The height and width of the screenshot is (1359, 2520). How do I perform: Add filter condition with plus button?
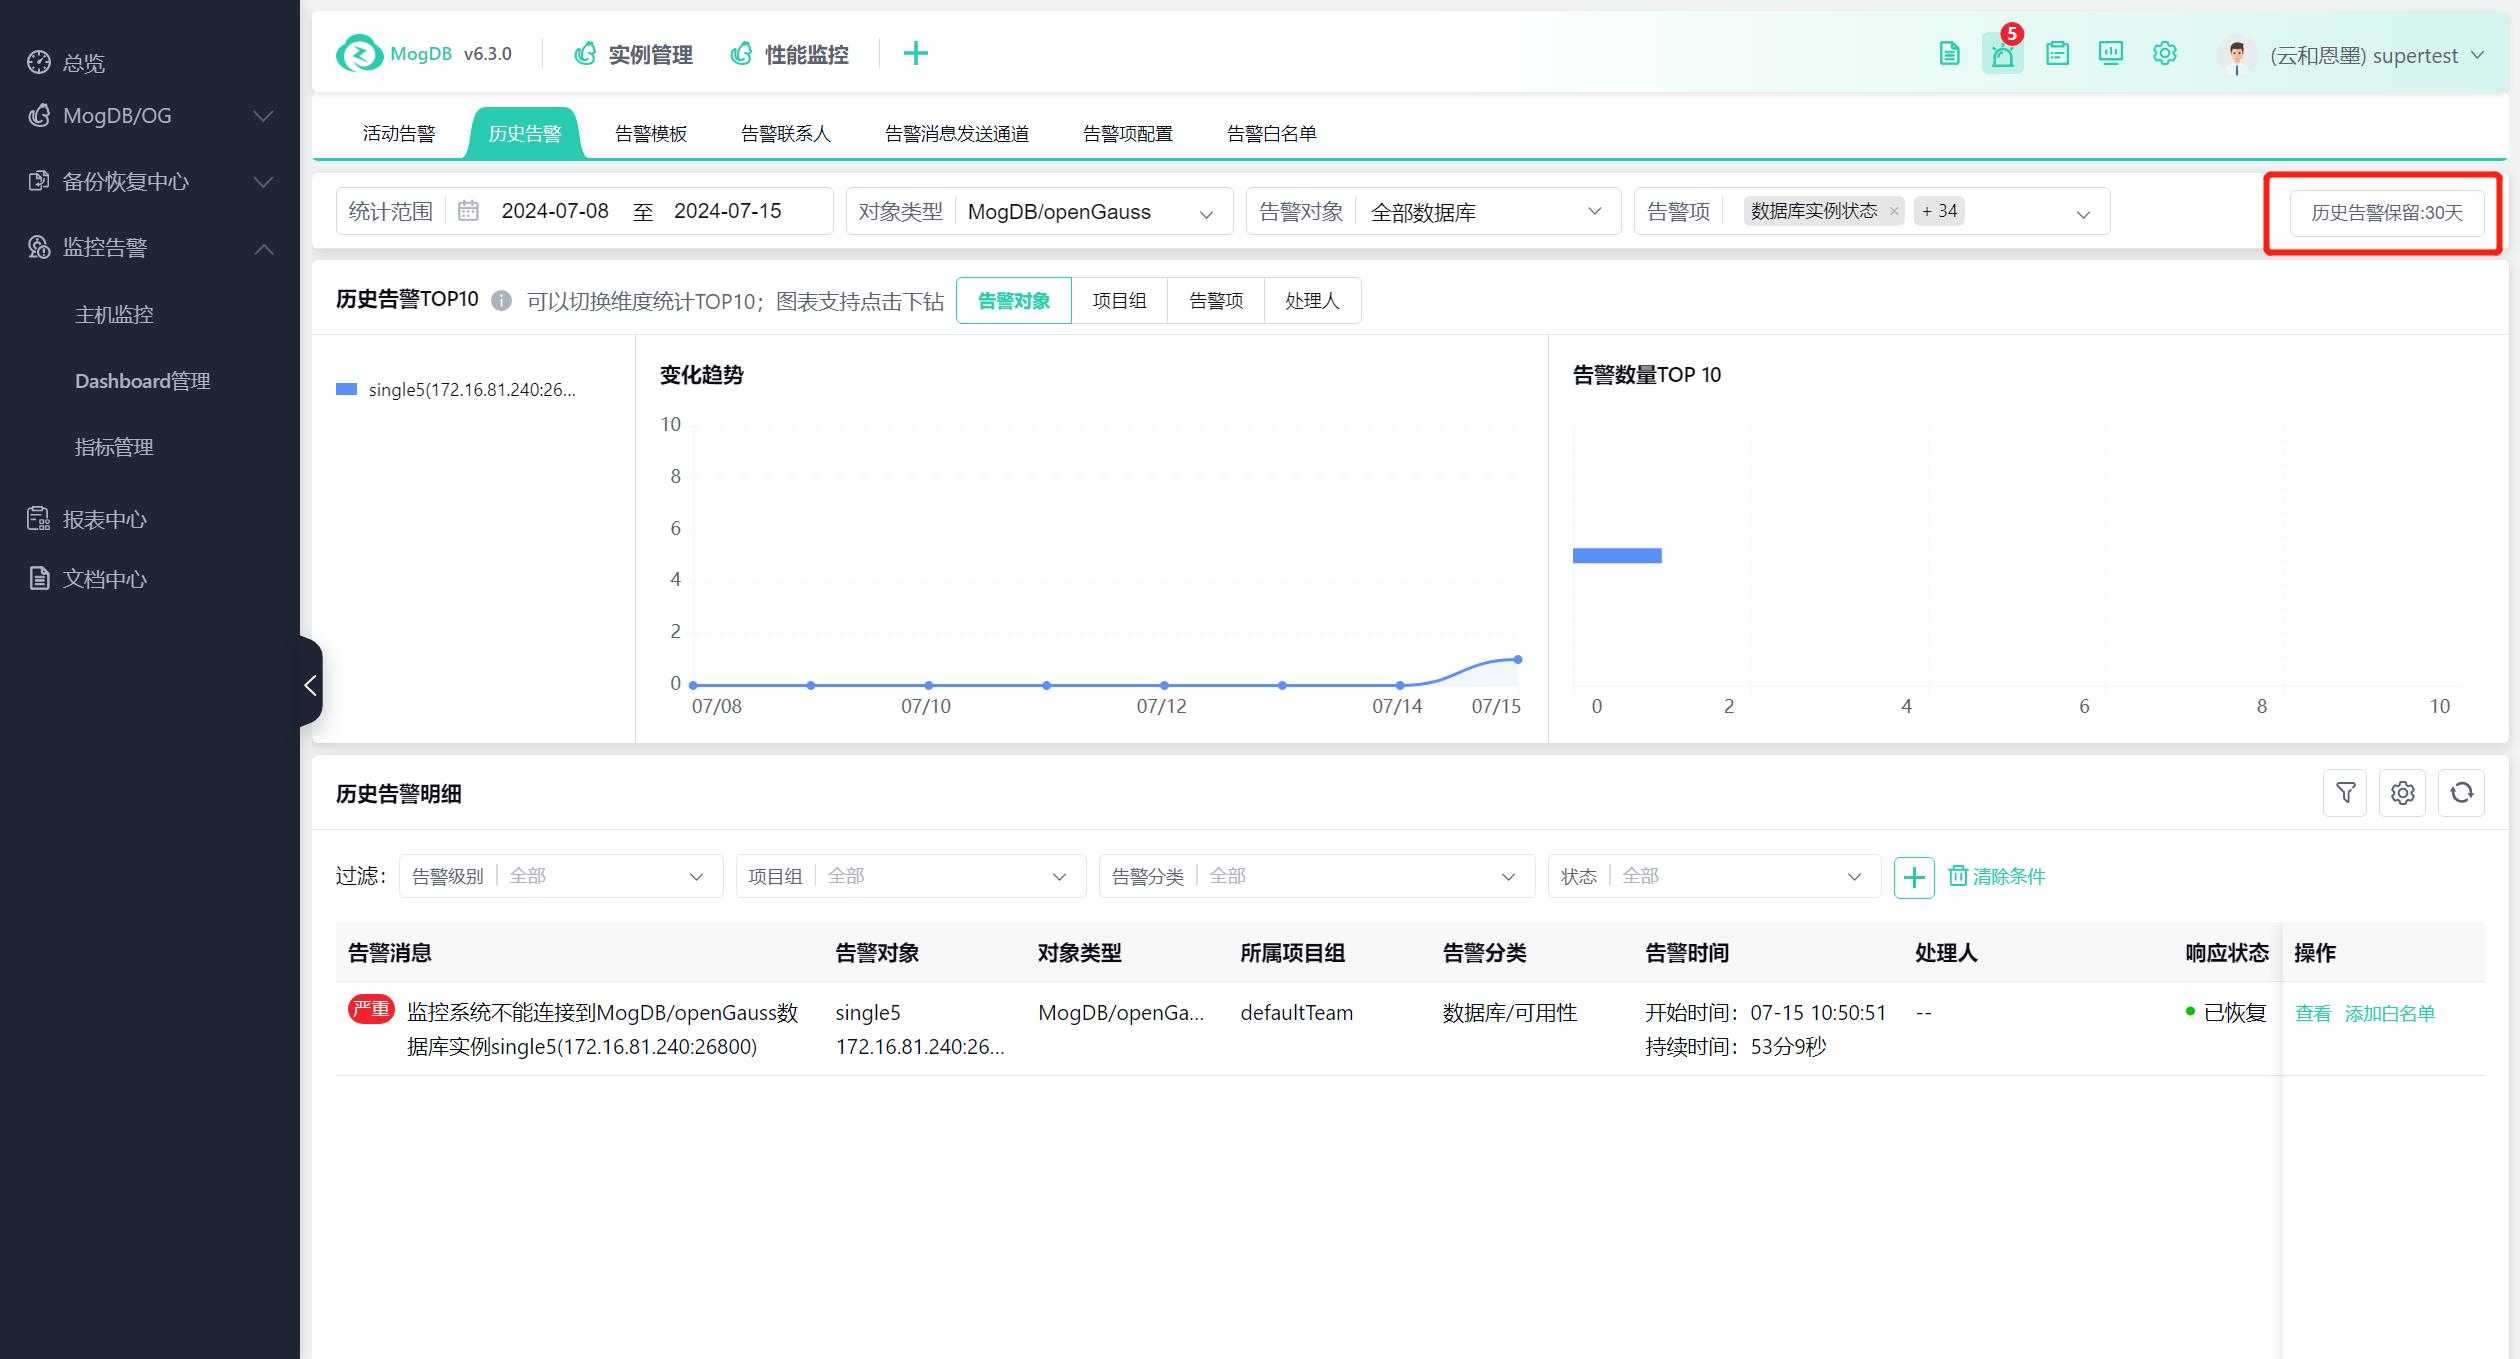[x=1914, y=877]
